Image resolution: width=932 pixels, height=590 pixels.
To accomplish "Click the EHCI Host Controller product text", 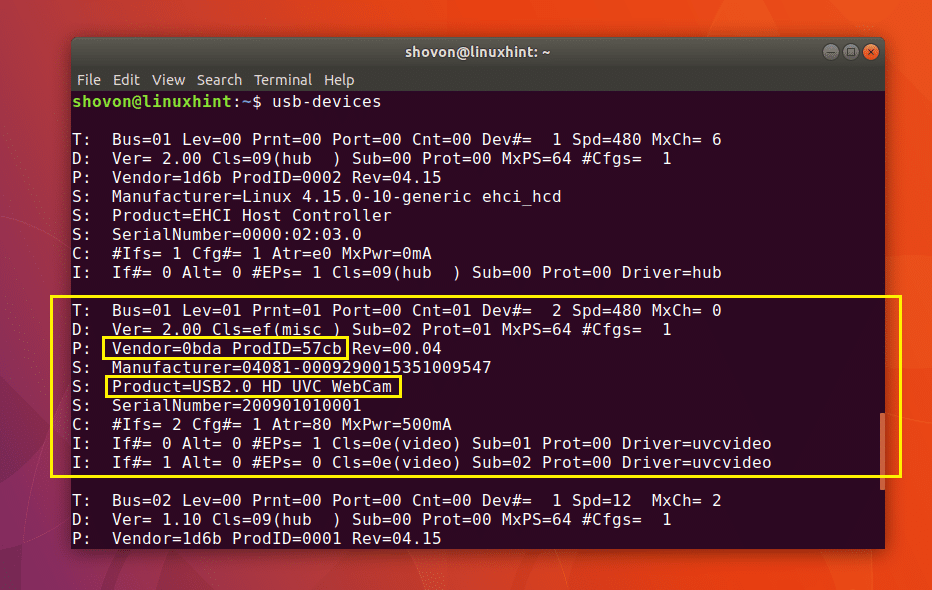I will point(269,215).
